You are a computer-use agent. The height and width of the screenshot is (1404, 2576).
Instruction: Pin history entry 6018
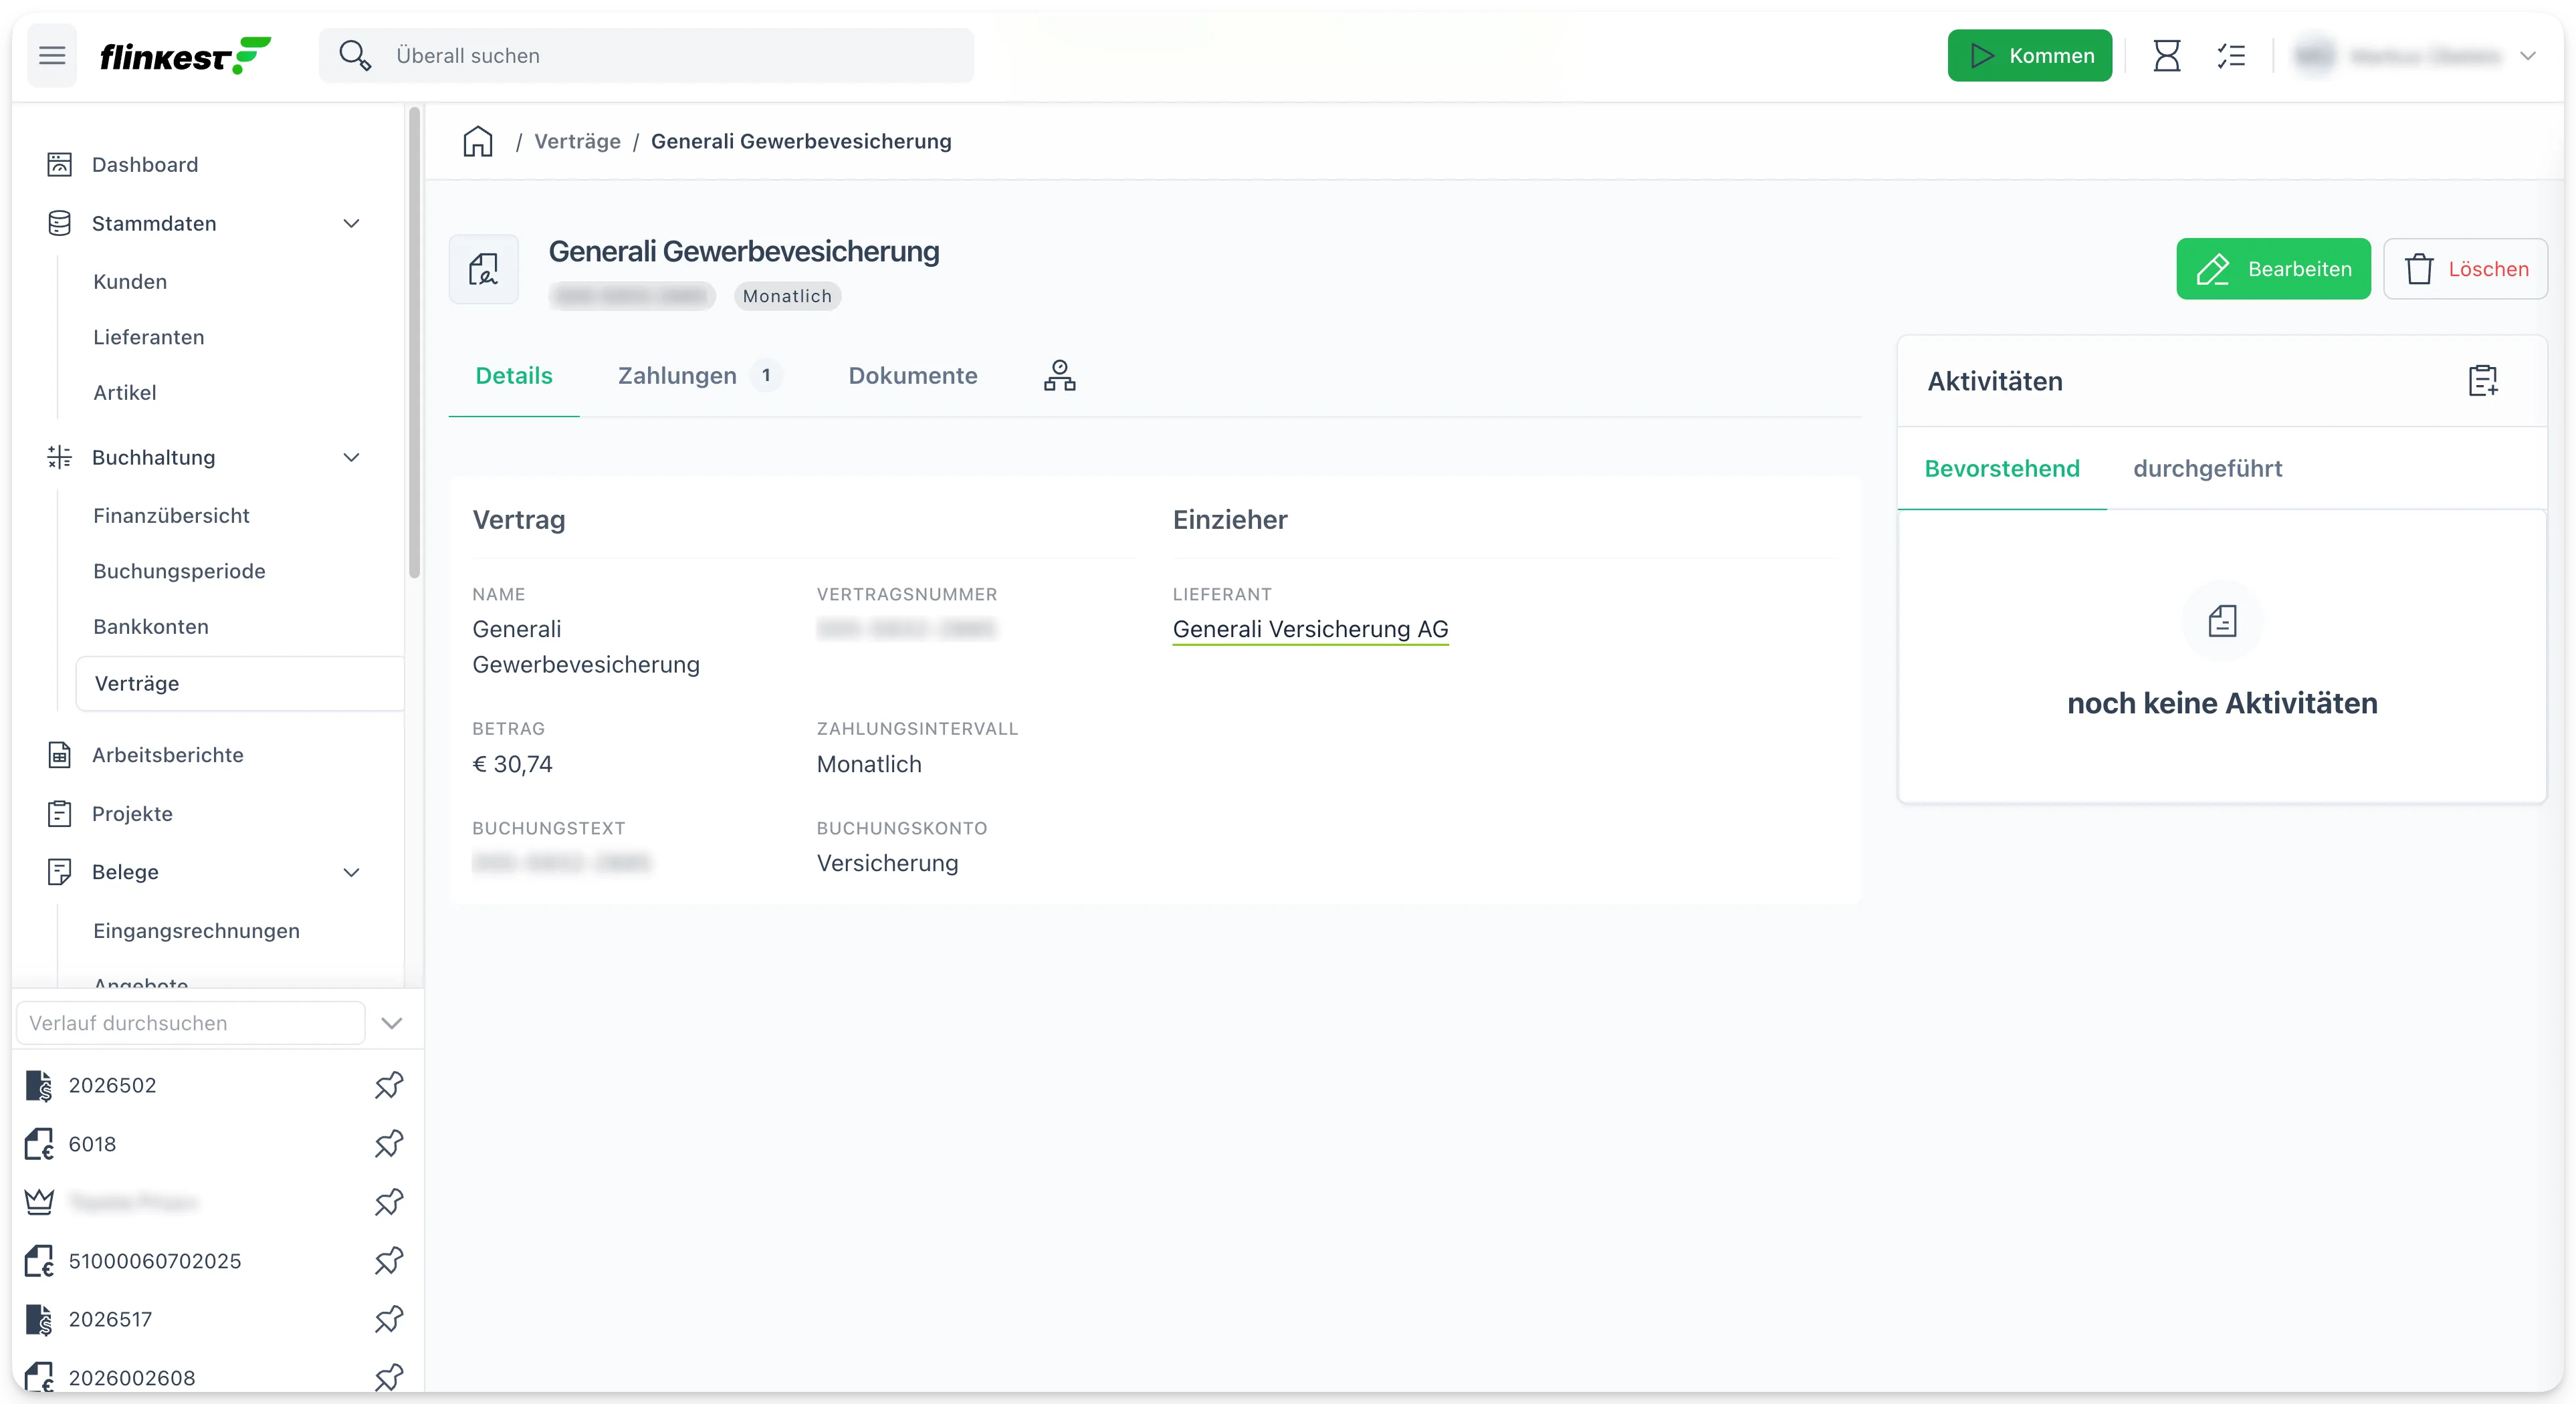389,1143
